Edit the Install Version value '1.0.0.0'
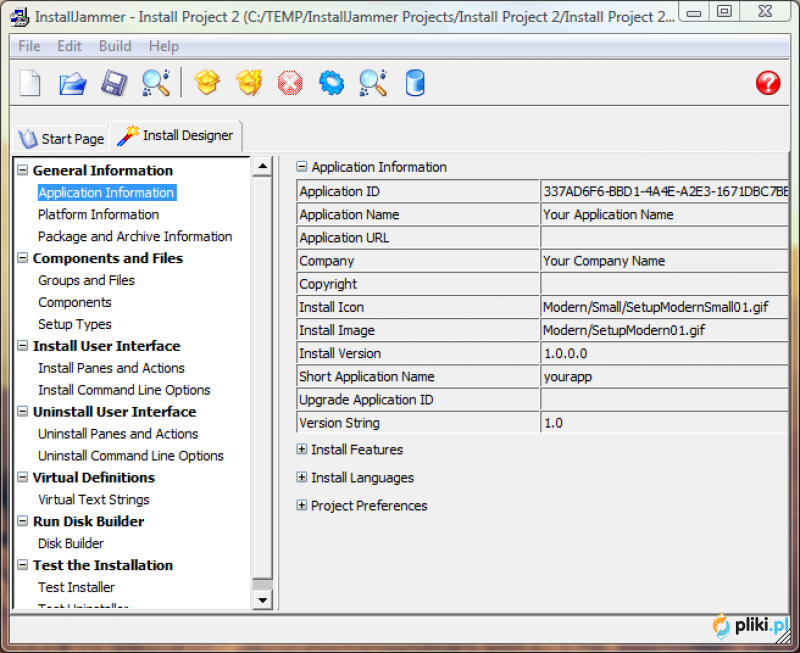The width and height of the screenshot is (800, 653). coord(664,353)
